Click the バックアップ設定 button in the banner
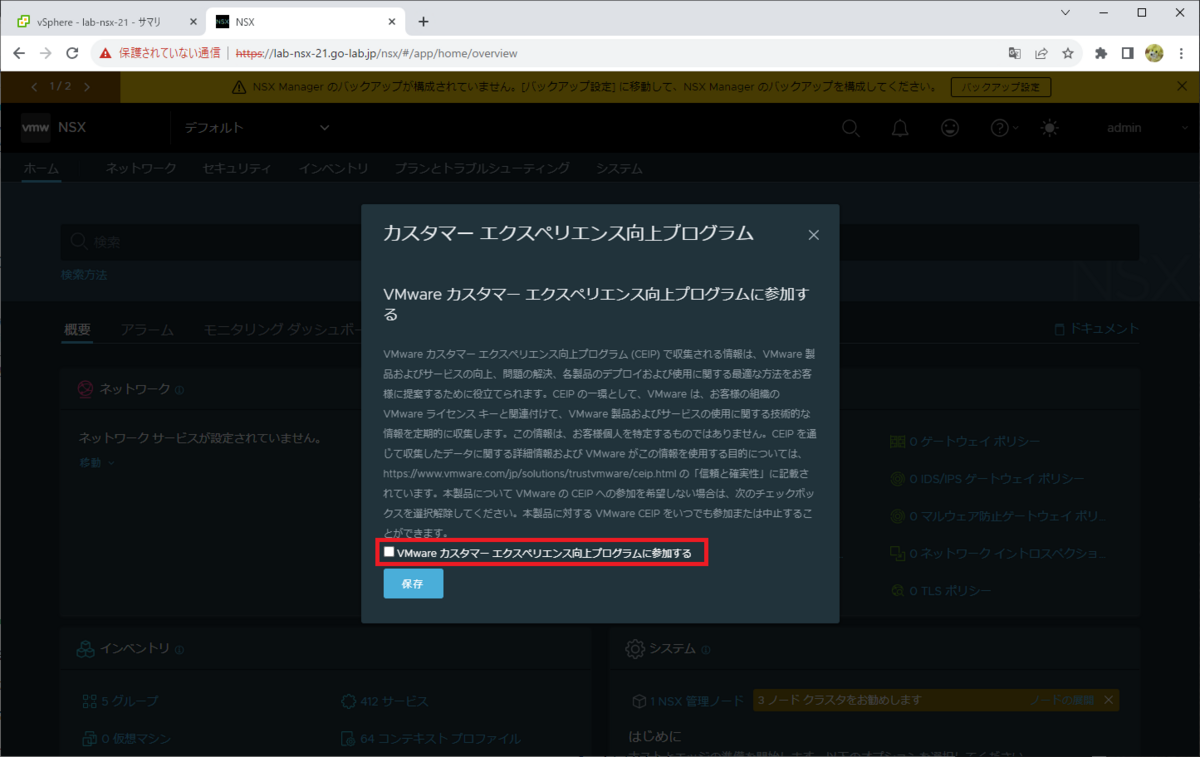 point(1001,87)
